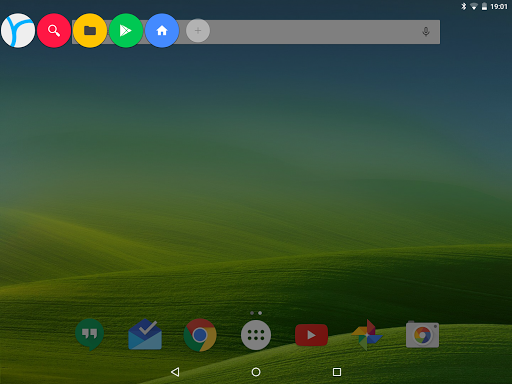Image resolution: width=512 pixels, height=384 pixels.
Task: Tap the white circular launcher logo icon
Action: (x=18, y=30)
